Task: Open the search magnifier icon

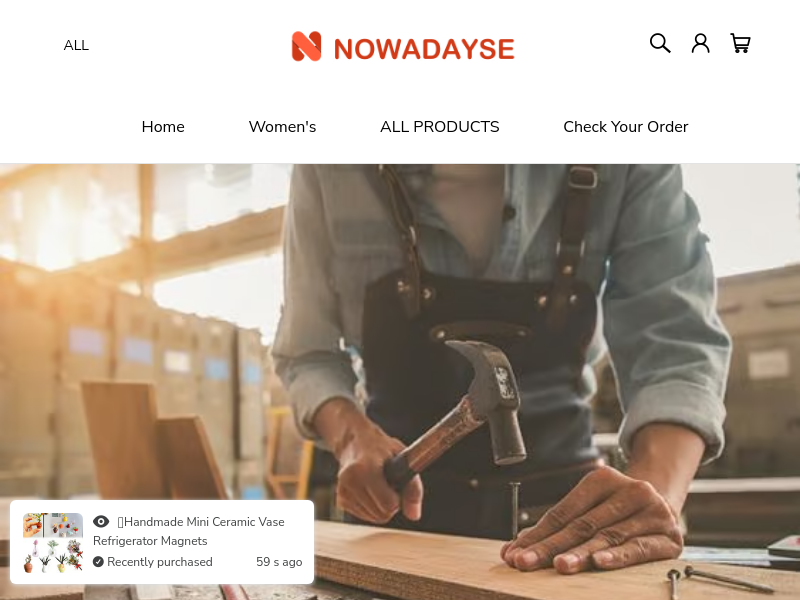Action: tap(660, 43)
